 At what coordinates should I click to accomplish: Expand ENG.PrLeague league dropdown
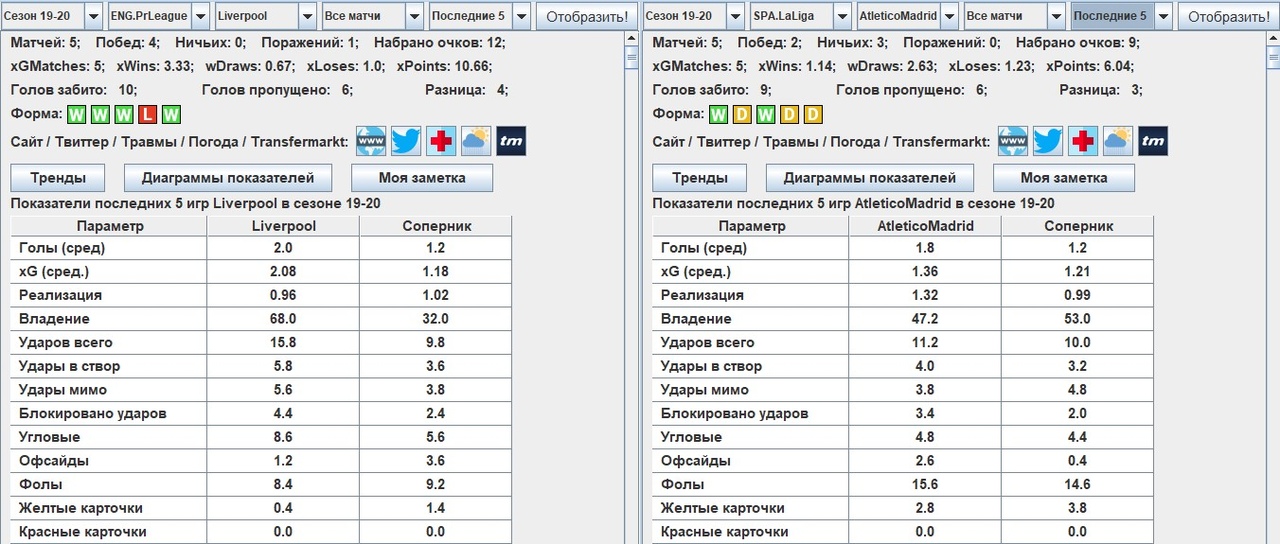[199, 16]
